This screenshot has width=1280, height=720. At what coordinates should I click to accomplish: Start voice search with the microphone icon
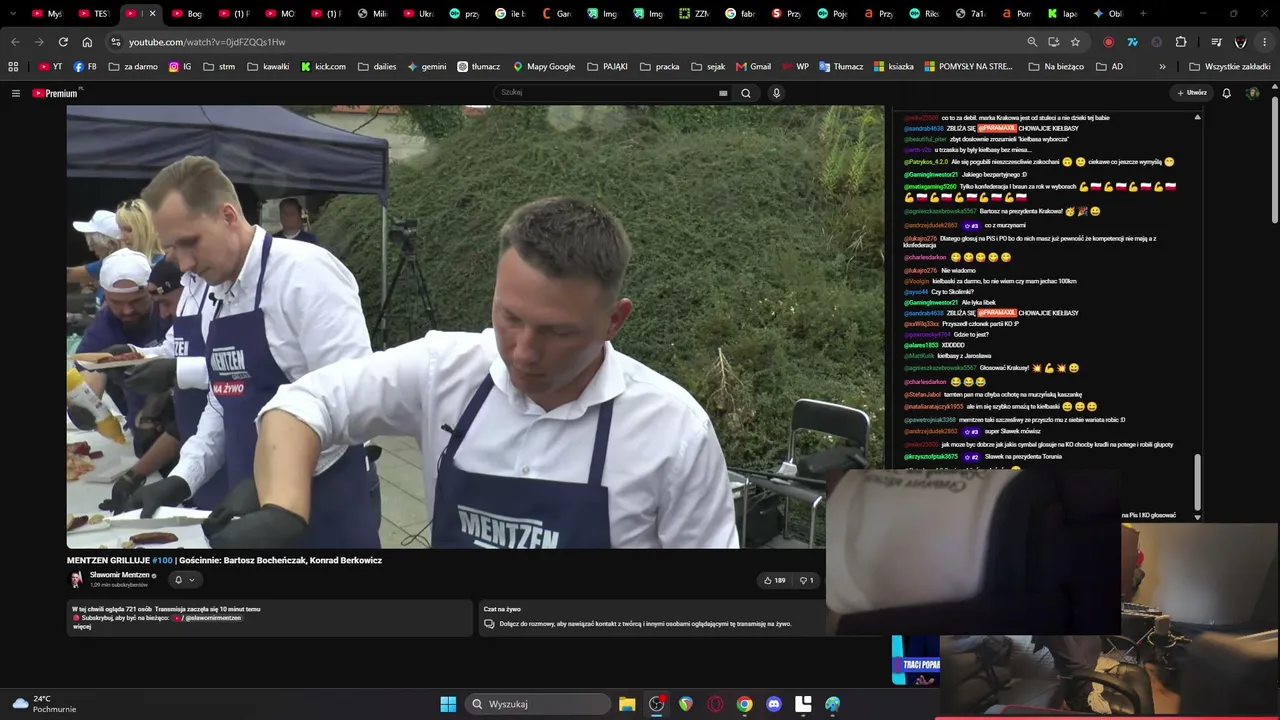point(776,93)
